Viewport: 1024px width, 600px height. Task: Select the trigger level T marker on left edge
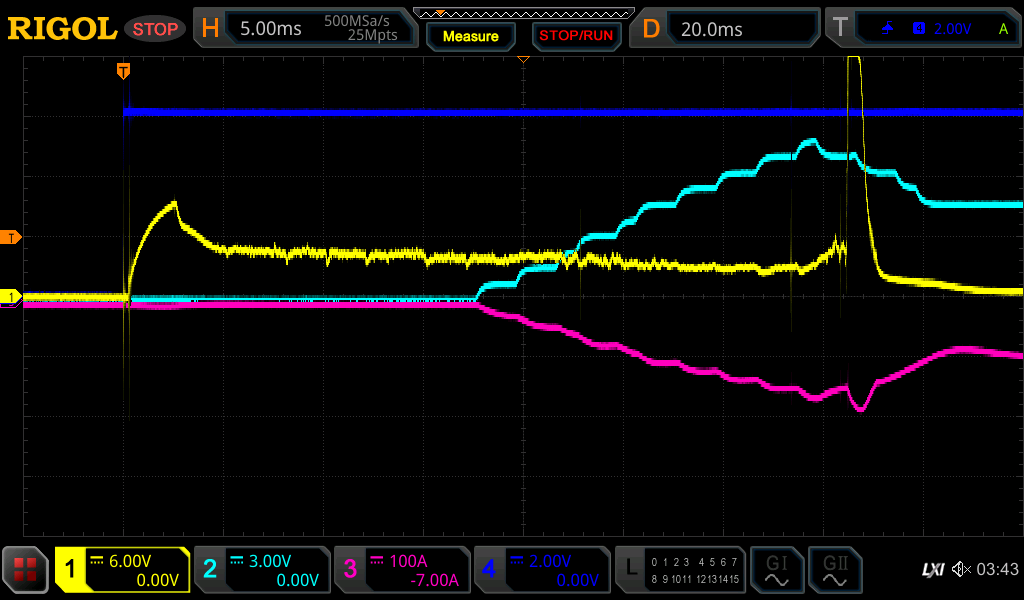[12, 237]
